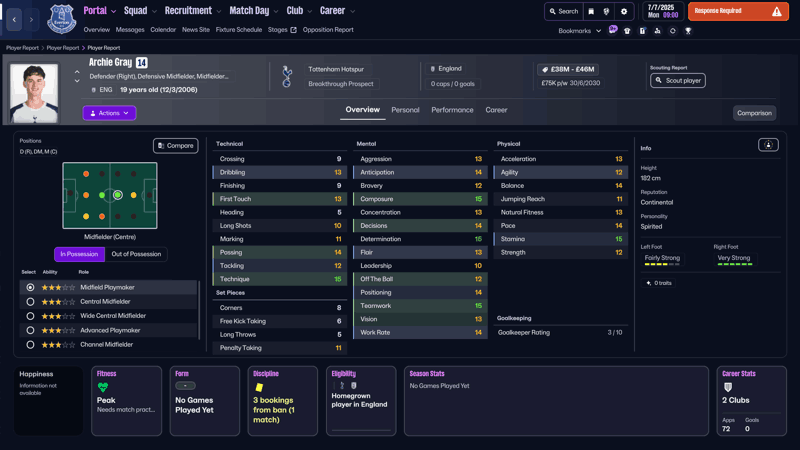Click the Response Required button
The image size is (800, 450).
click(738, 11)
